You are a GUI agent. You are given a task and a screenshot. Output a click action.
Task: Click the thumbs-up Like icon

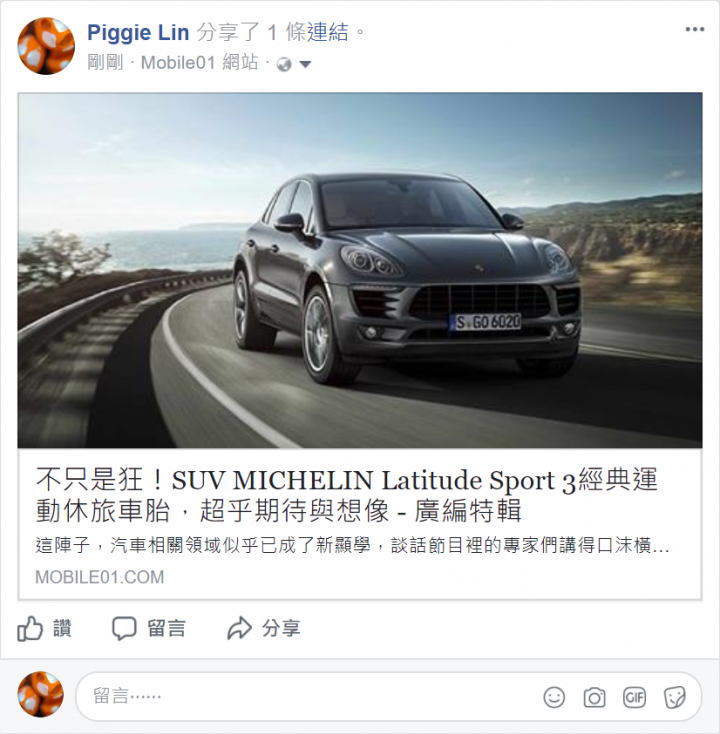(x=30, y=628)
